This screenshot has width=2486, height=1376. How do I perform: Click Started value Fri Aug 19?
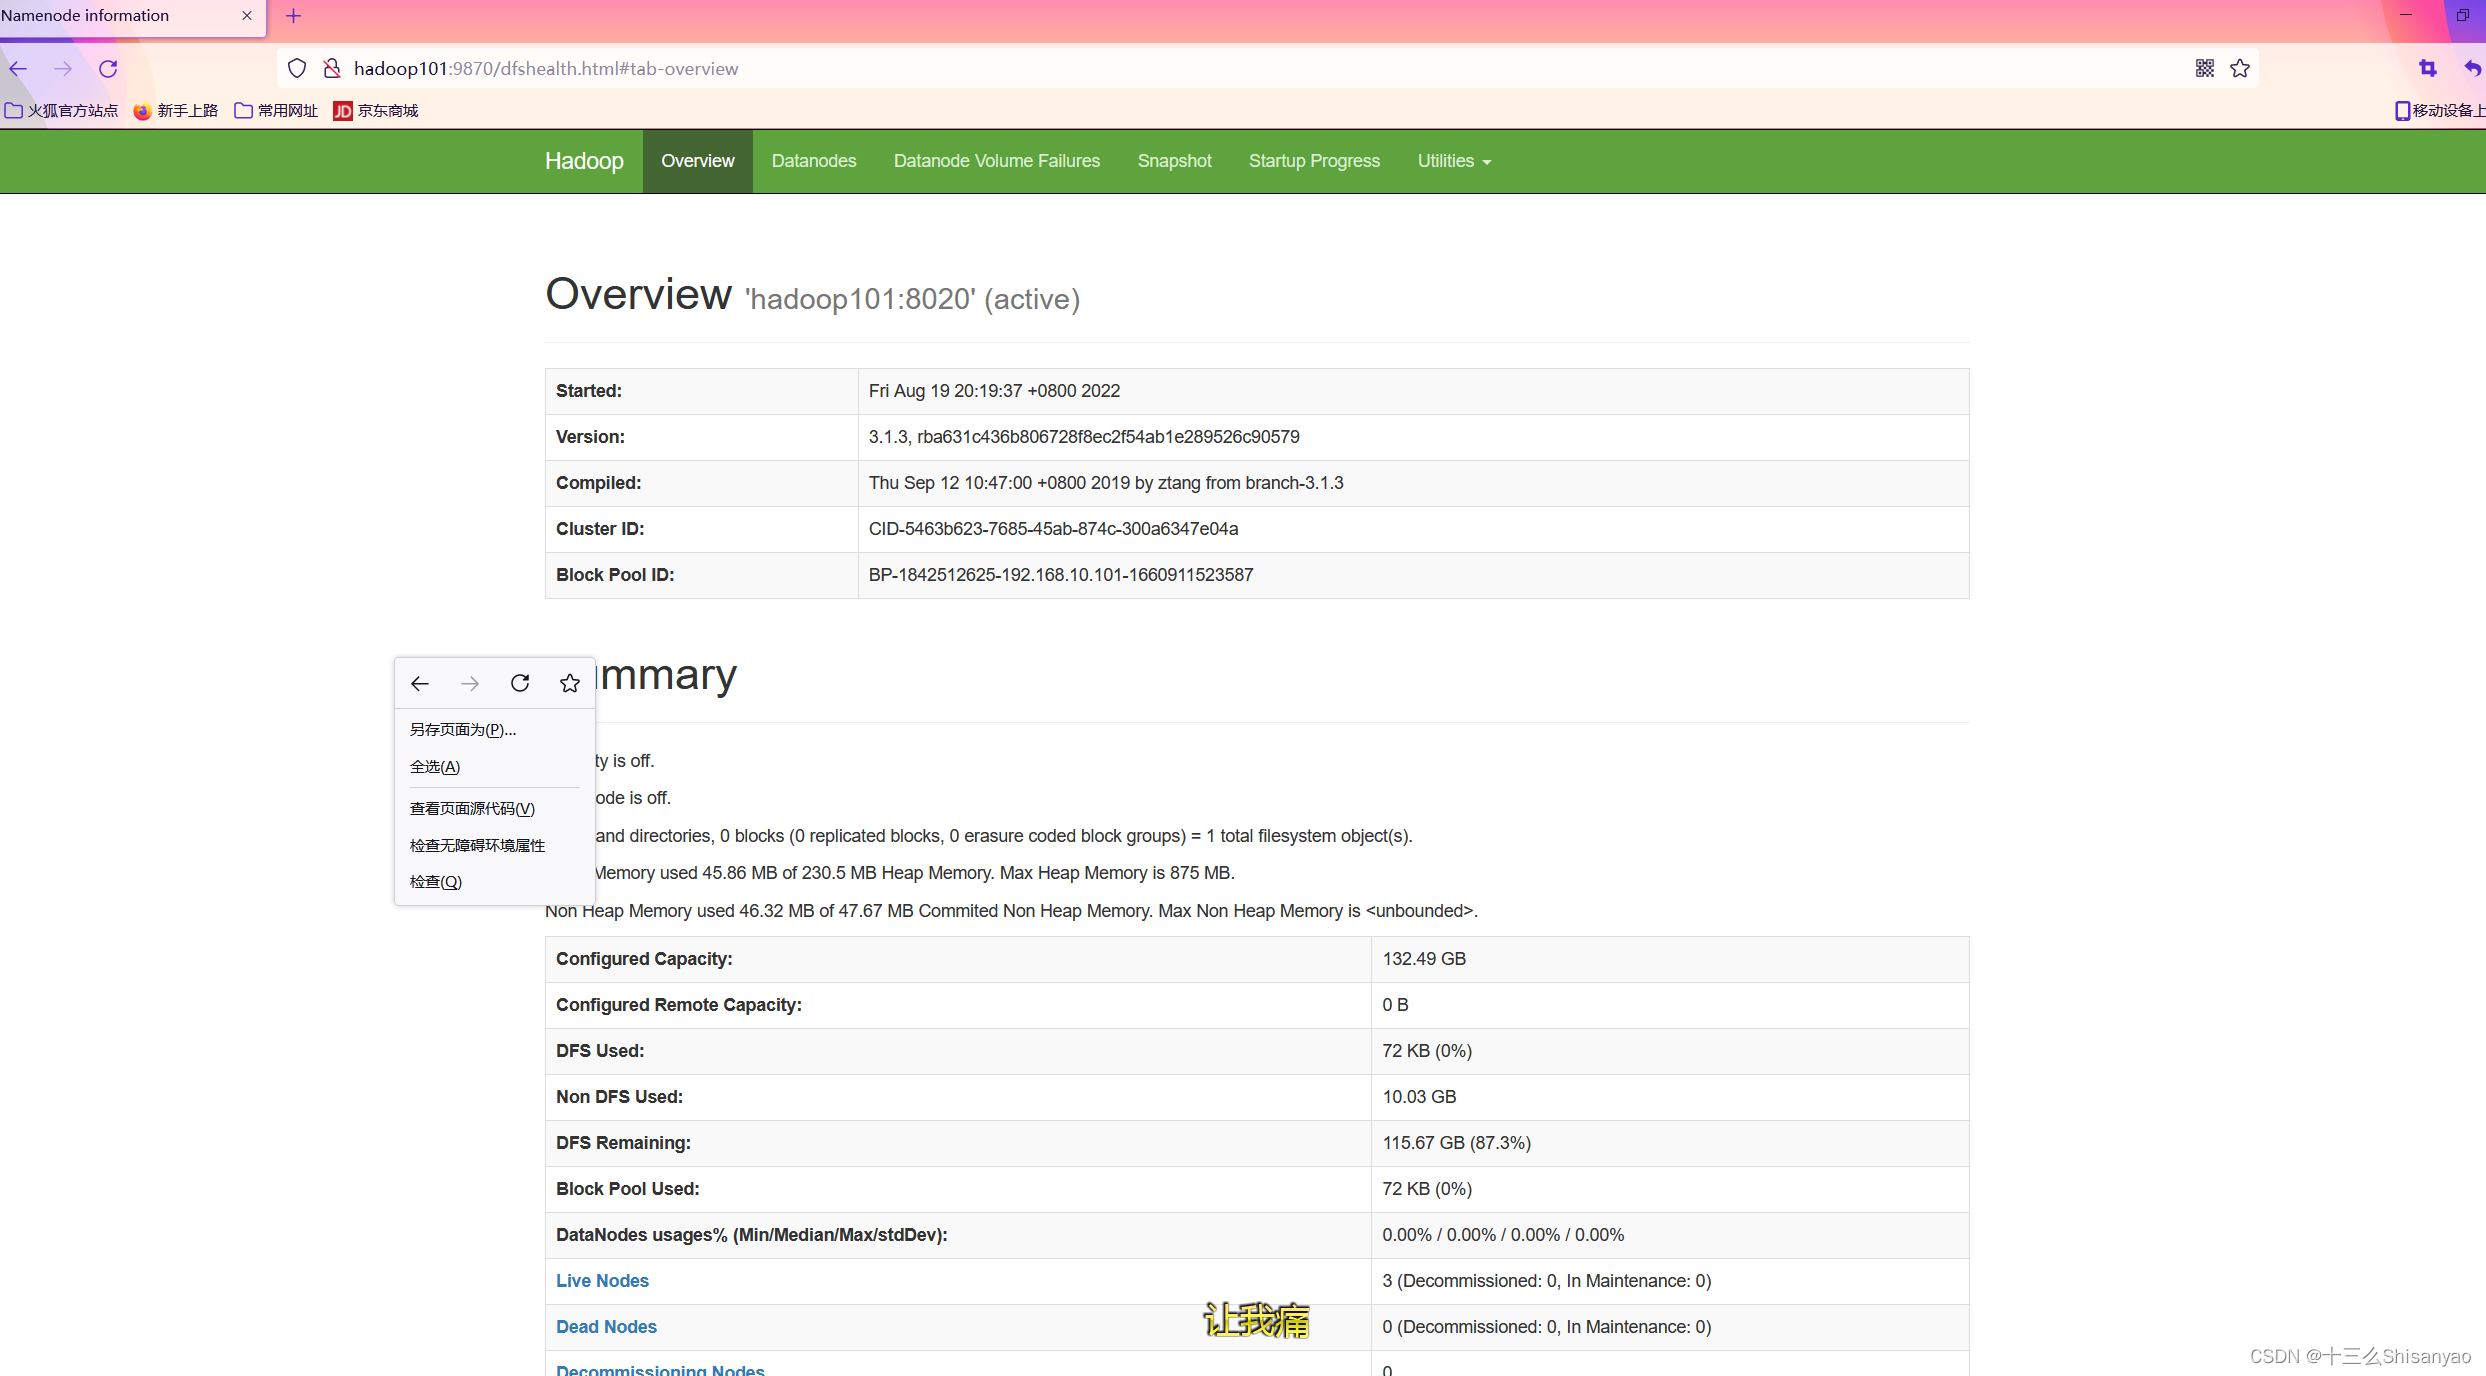tap(994, 391)
